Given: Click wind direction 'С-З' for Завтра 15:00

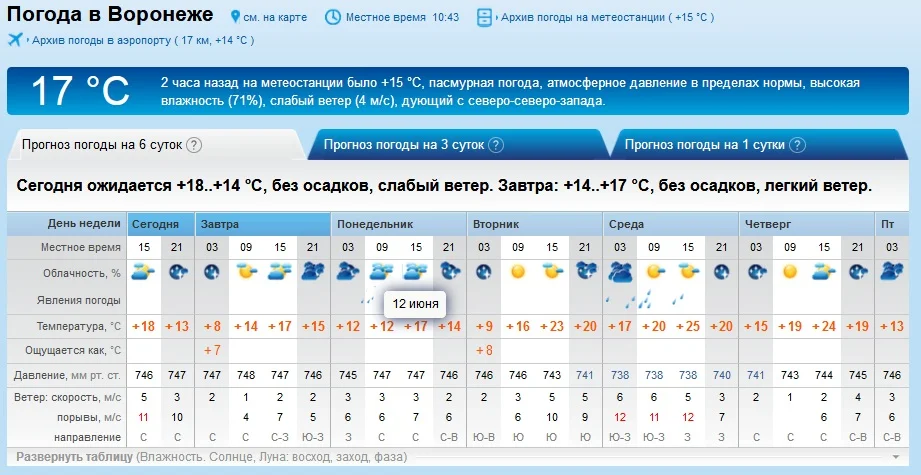Looking at the screenshot, I should (x=280, y=437).
